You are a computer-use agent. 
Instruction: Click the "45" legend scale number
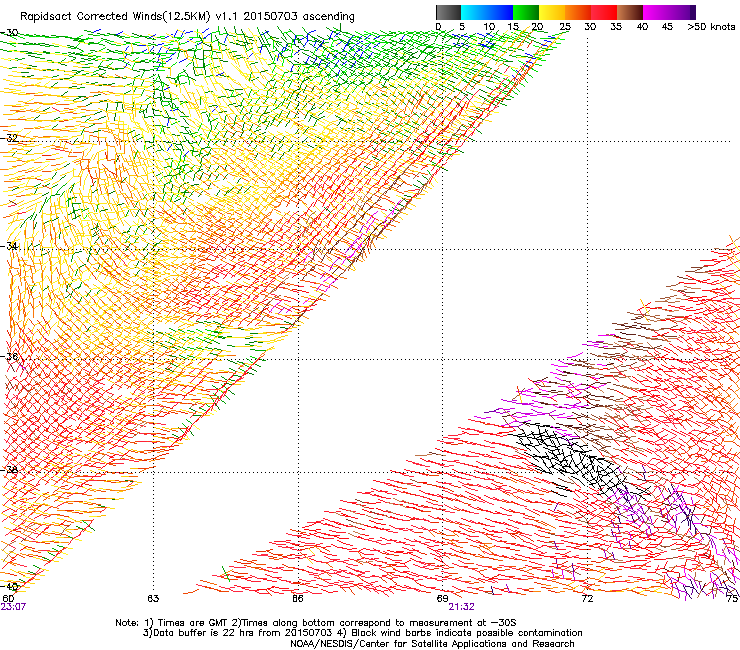[x=667, y=27]
